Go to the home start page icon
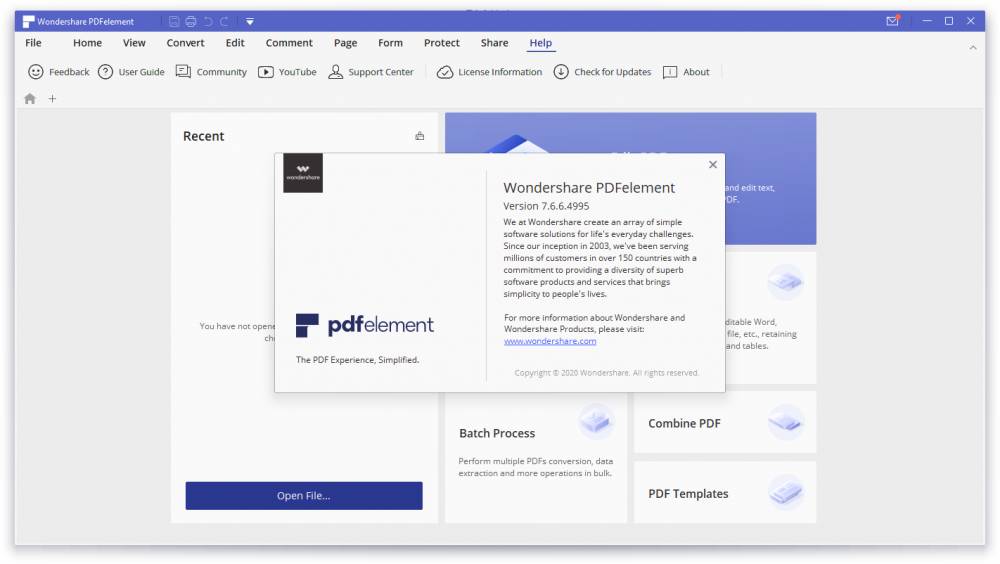Image resolution: width=1000 pixels, height=564 pixels. coord(30,99)
